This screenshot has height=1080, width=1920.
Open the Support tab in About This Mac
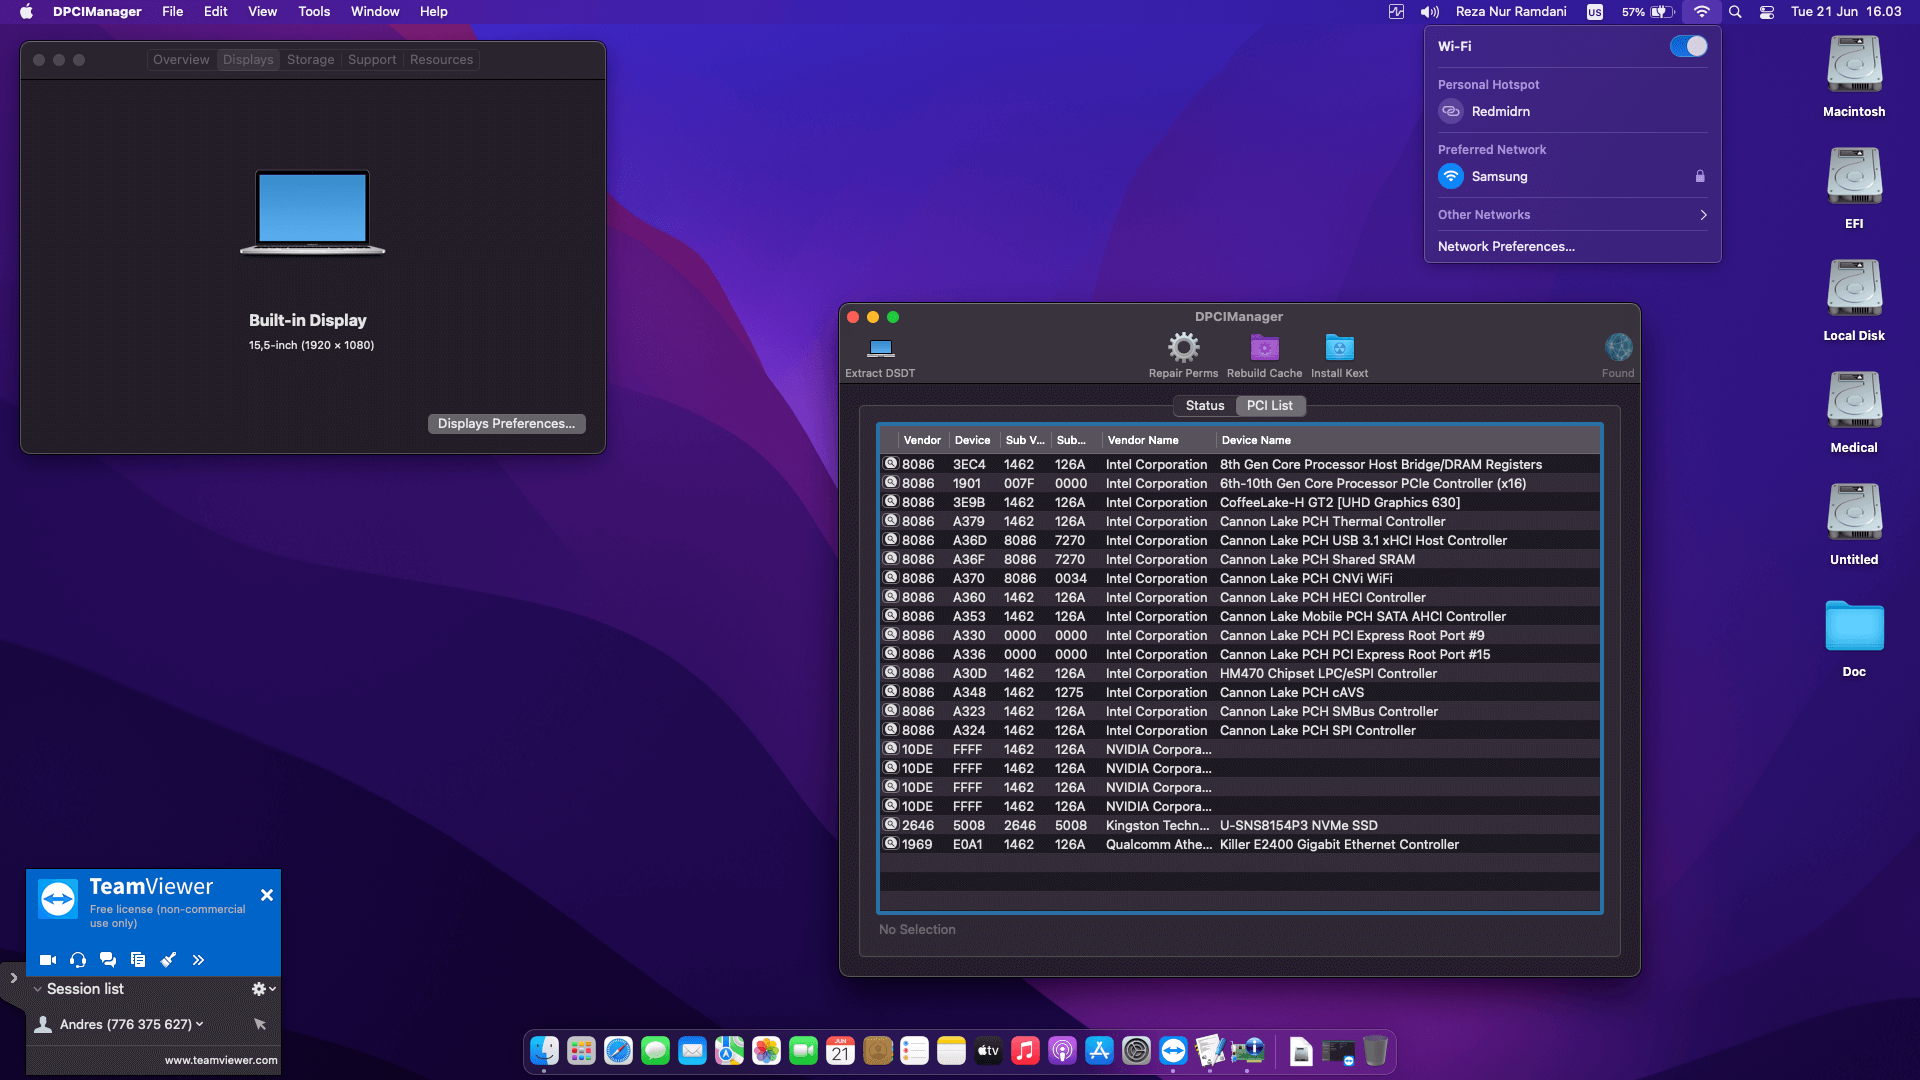tap(372, 60)
